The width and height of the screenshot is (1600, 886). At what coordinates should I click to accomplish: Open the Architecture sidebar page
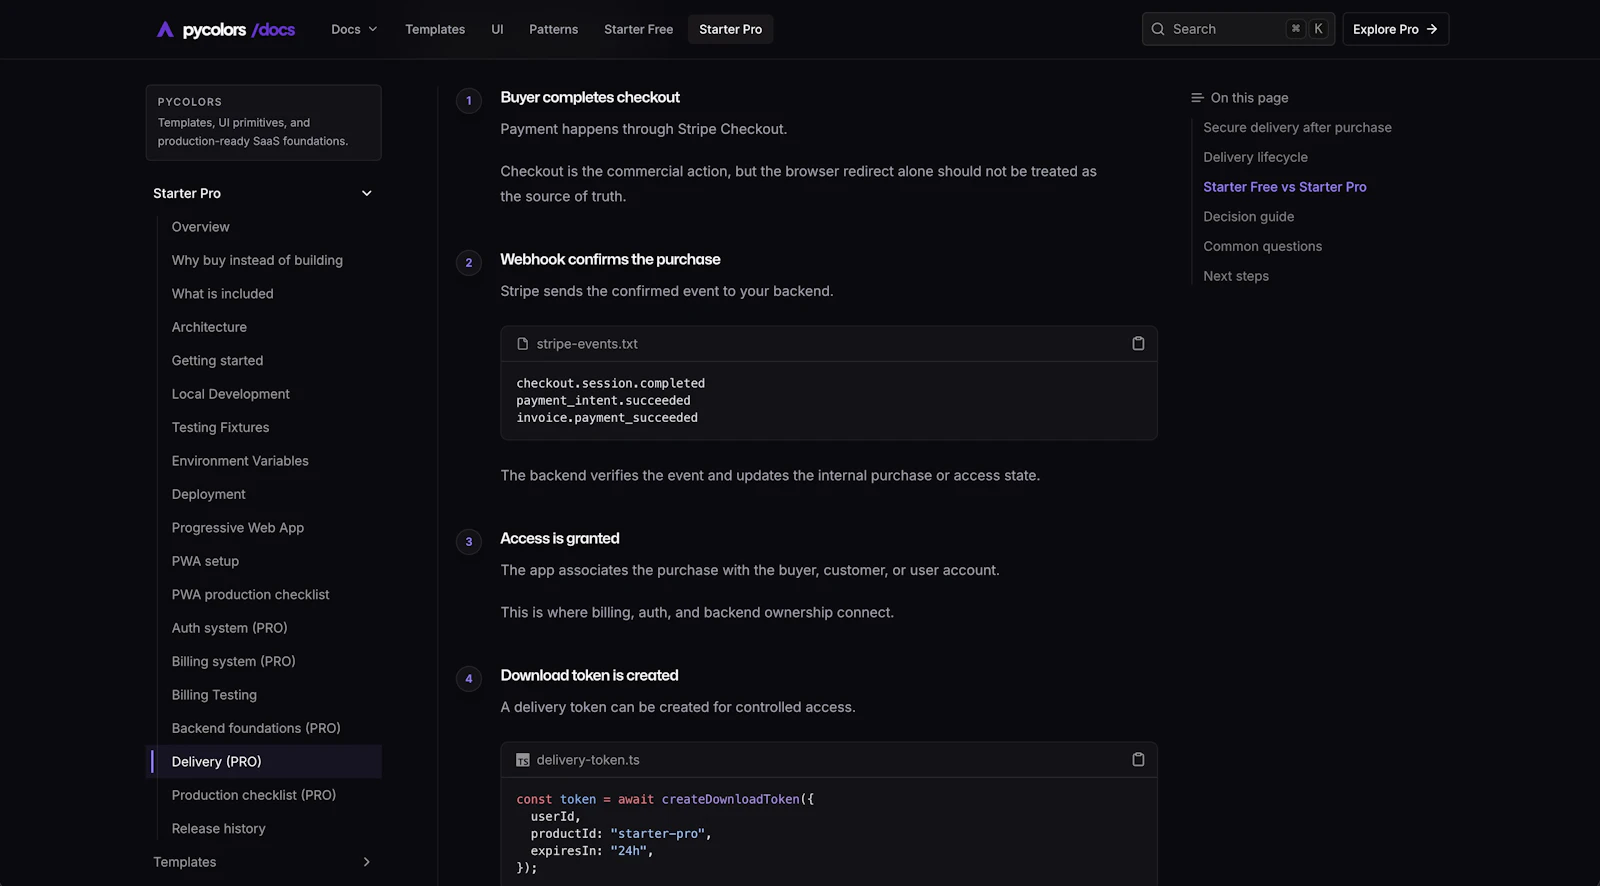click(x=209, y=327)
